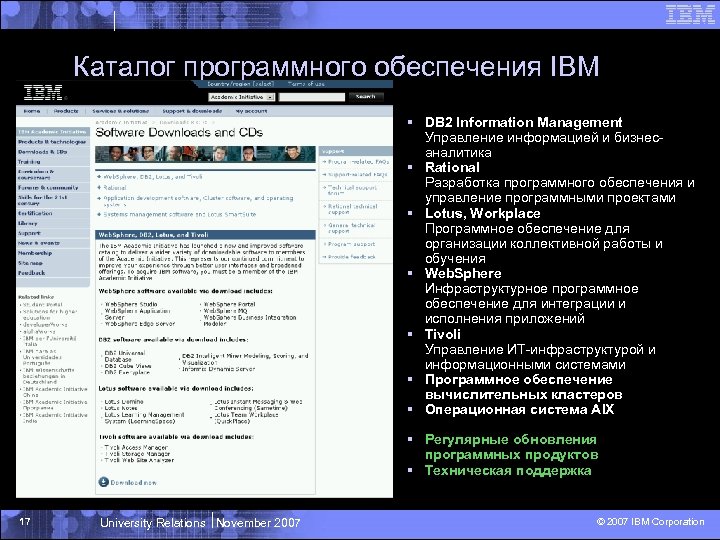Screen dimensions: 720x540
Task: Select IBM Academic Initiative sidebar header
Action: tap(52, 132)
